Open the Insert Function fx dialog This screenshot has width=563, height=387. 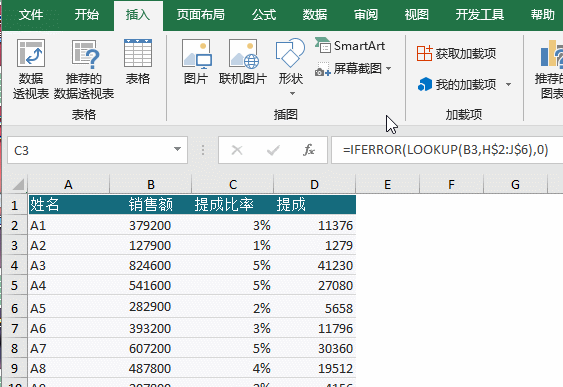click(x=309, y=150)
